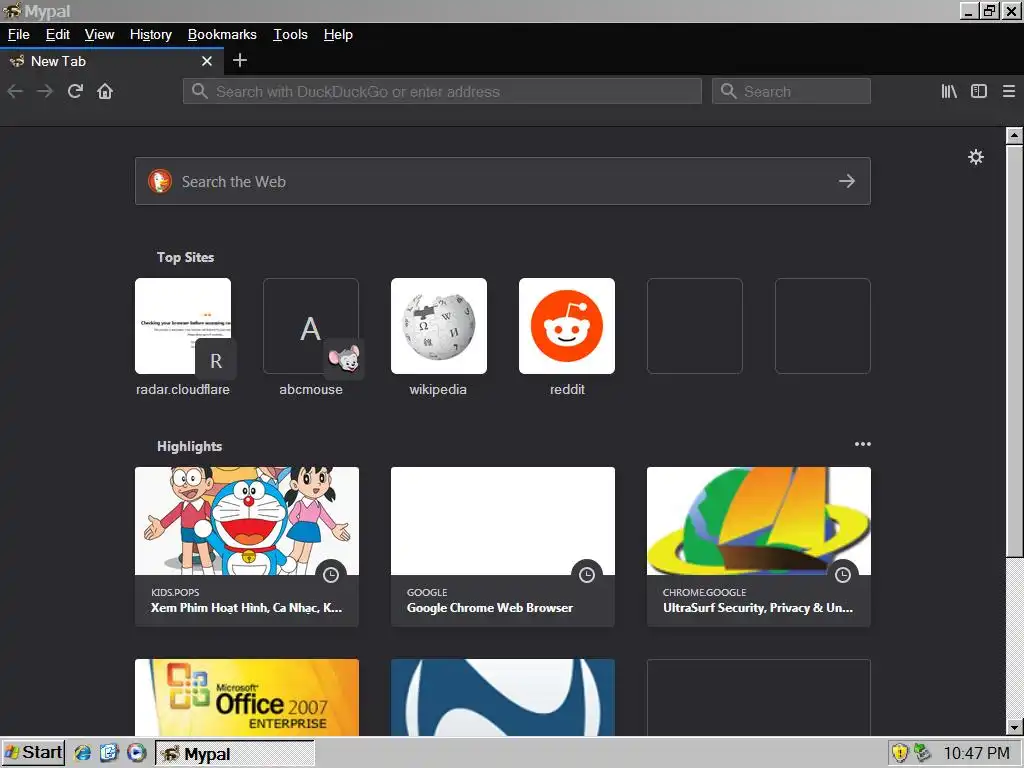The image size is (1024, 768).
Task: Click the second quick launch icon
Action: tap(109, 753)
